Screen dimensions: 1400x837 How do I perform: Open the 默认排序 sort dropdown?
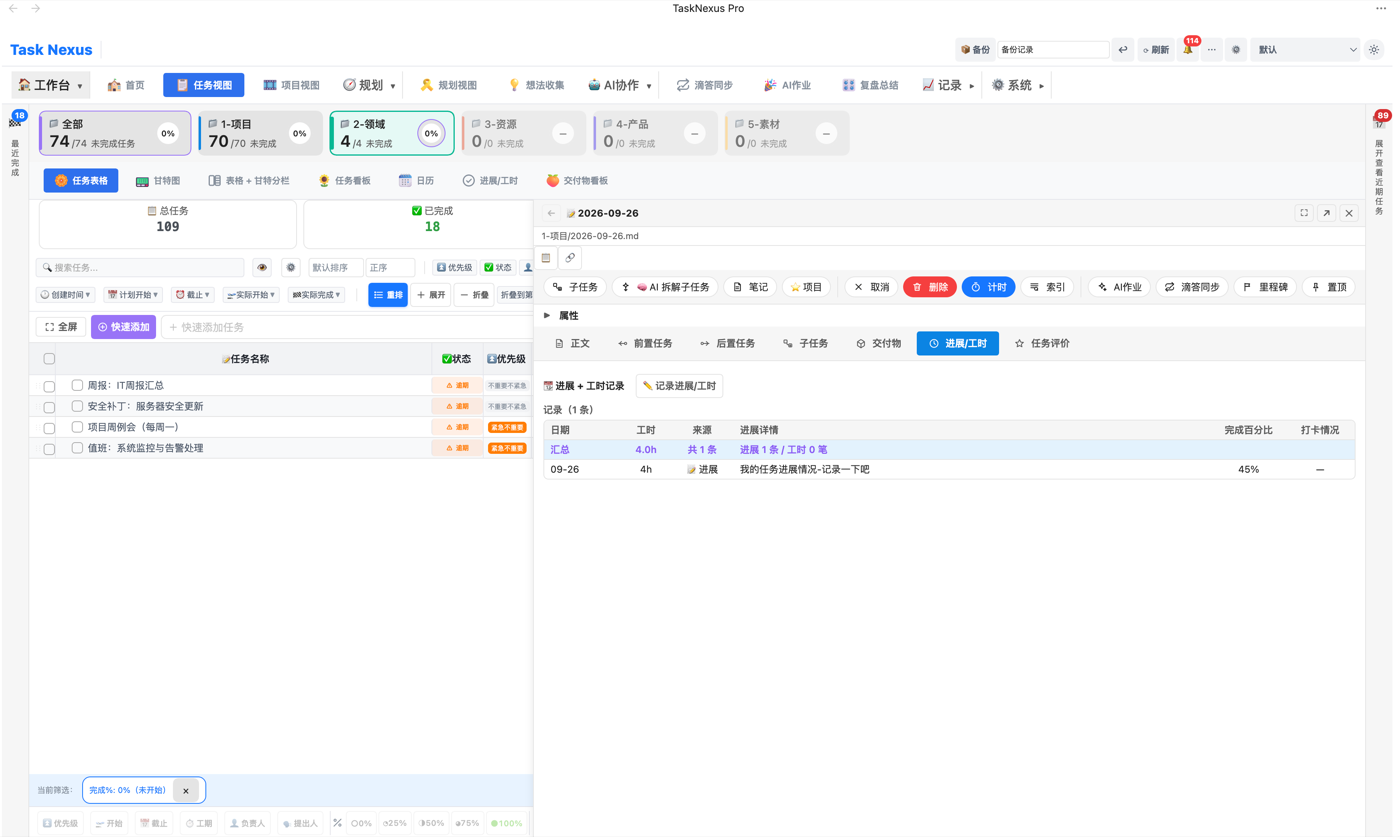tap(335, 268)
